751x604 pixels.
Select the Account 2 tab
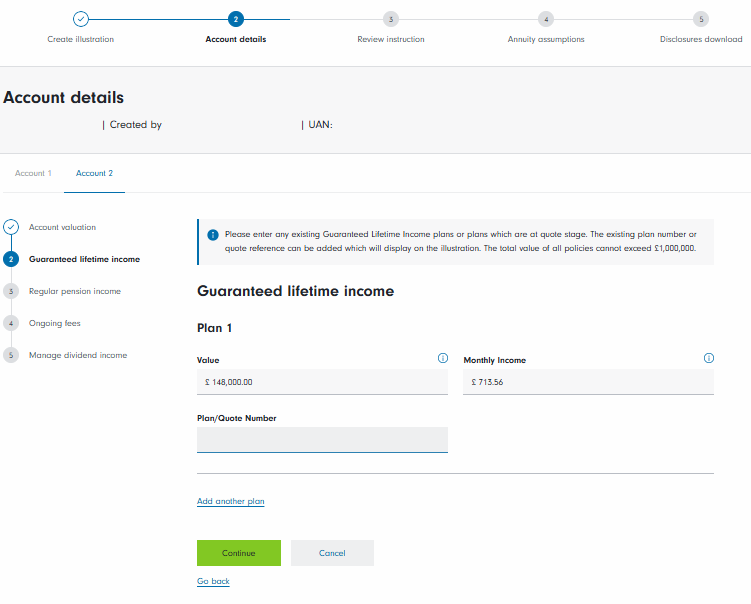[x=94, y=173]
